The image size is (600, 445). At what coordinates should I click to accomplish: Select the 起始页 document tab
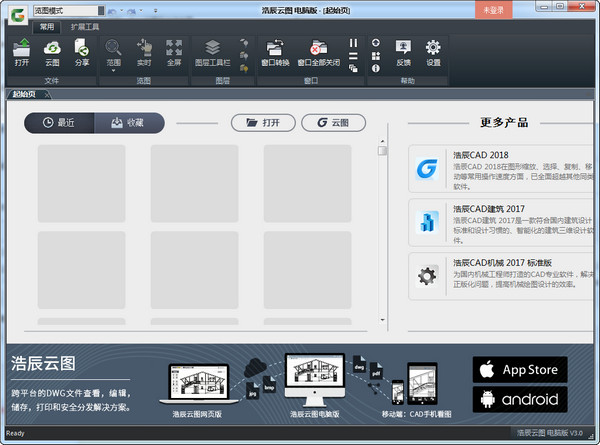[27, 94]
